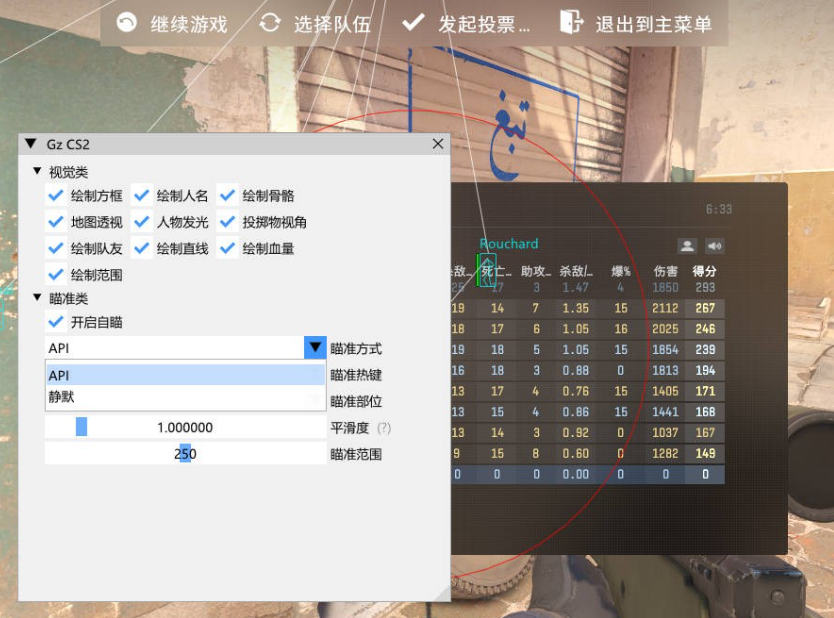Click the player name Rouchard
This screenshot has height=618, width=834.
[508, 244]
